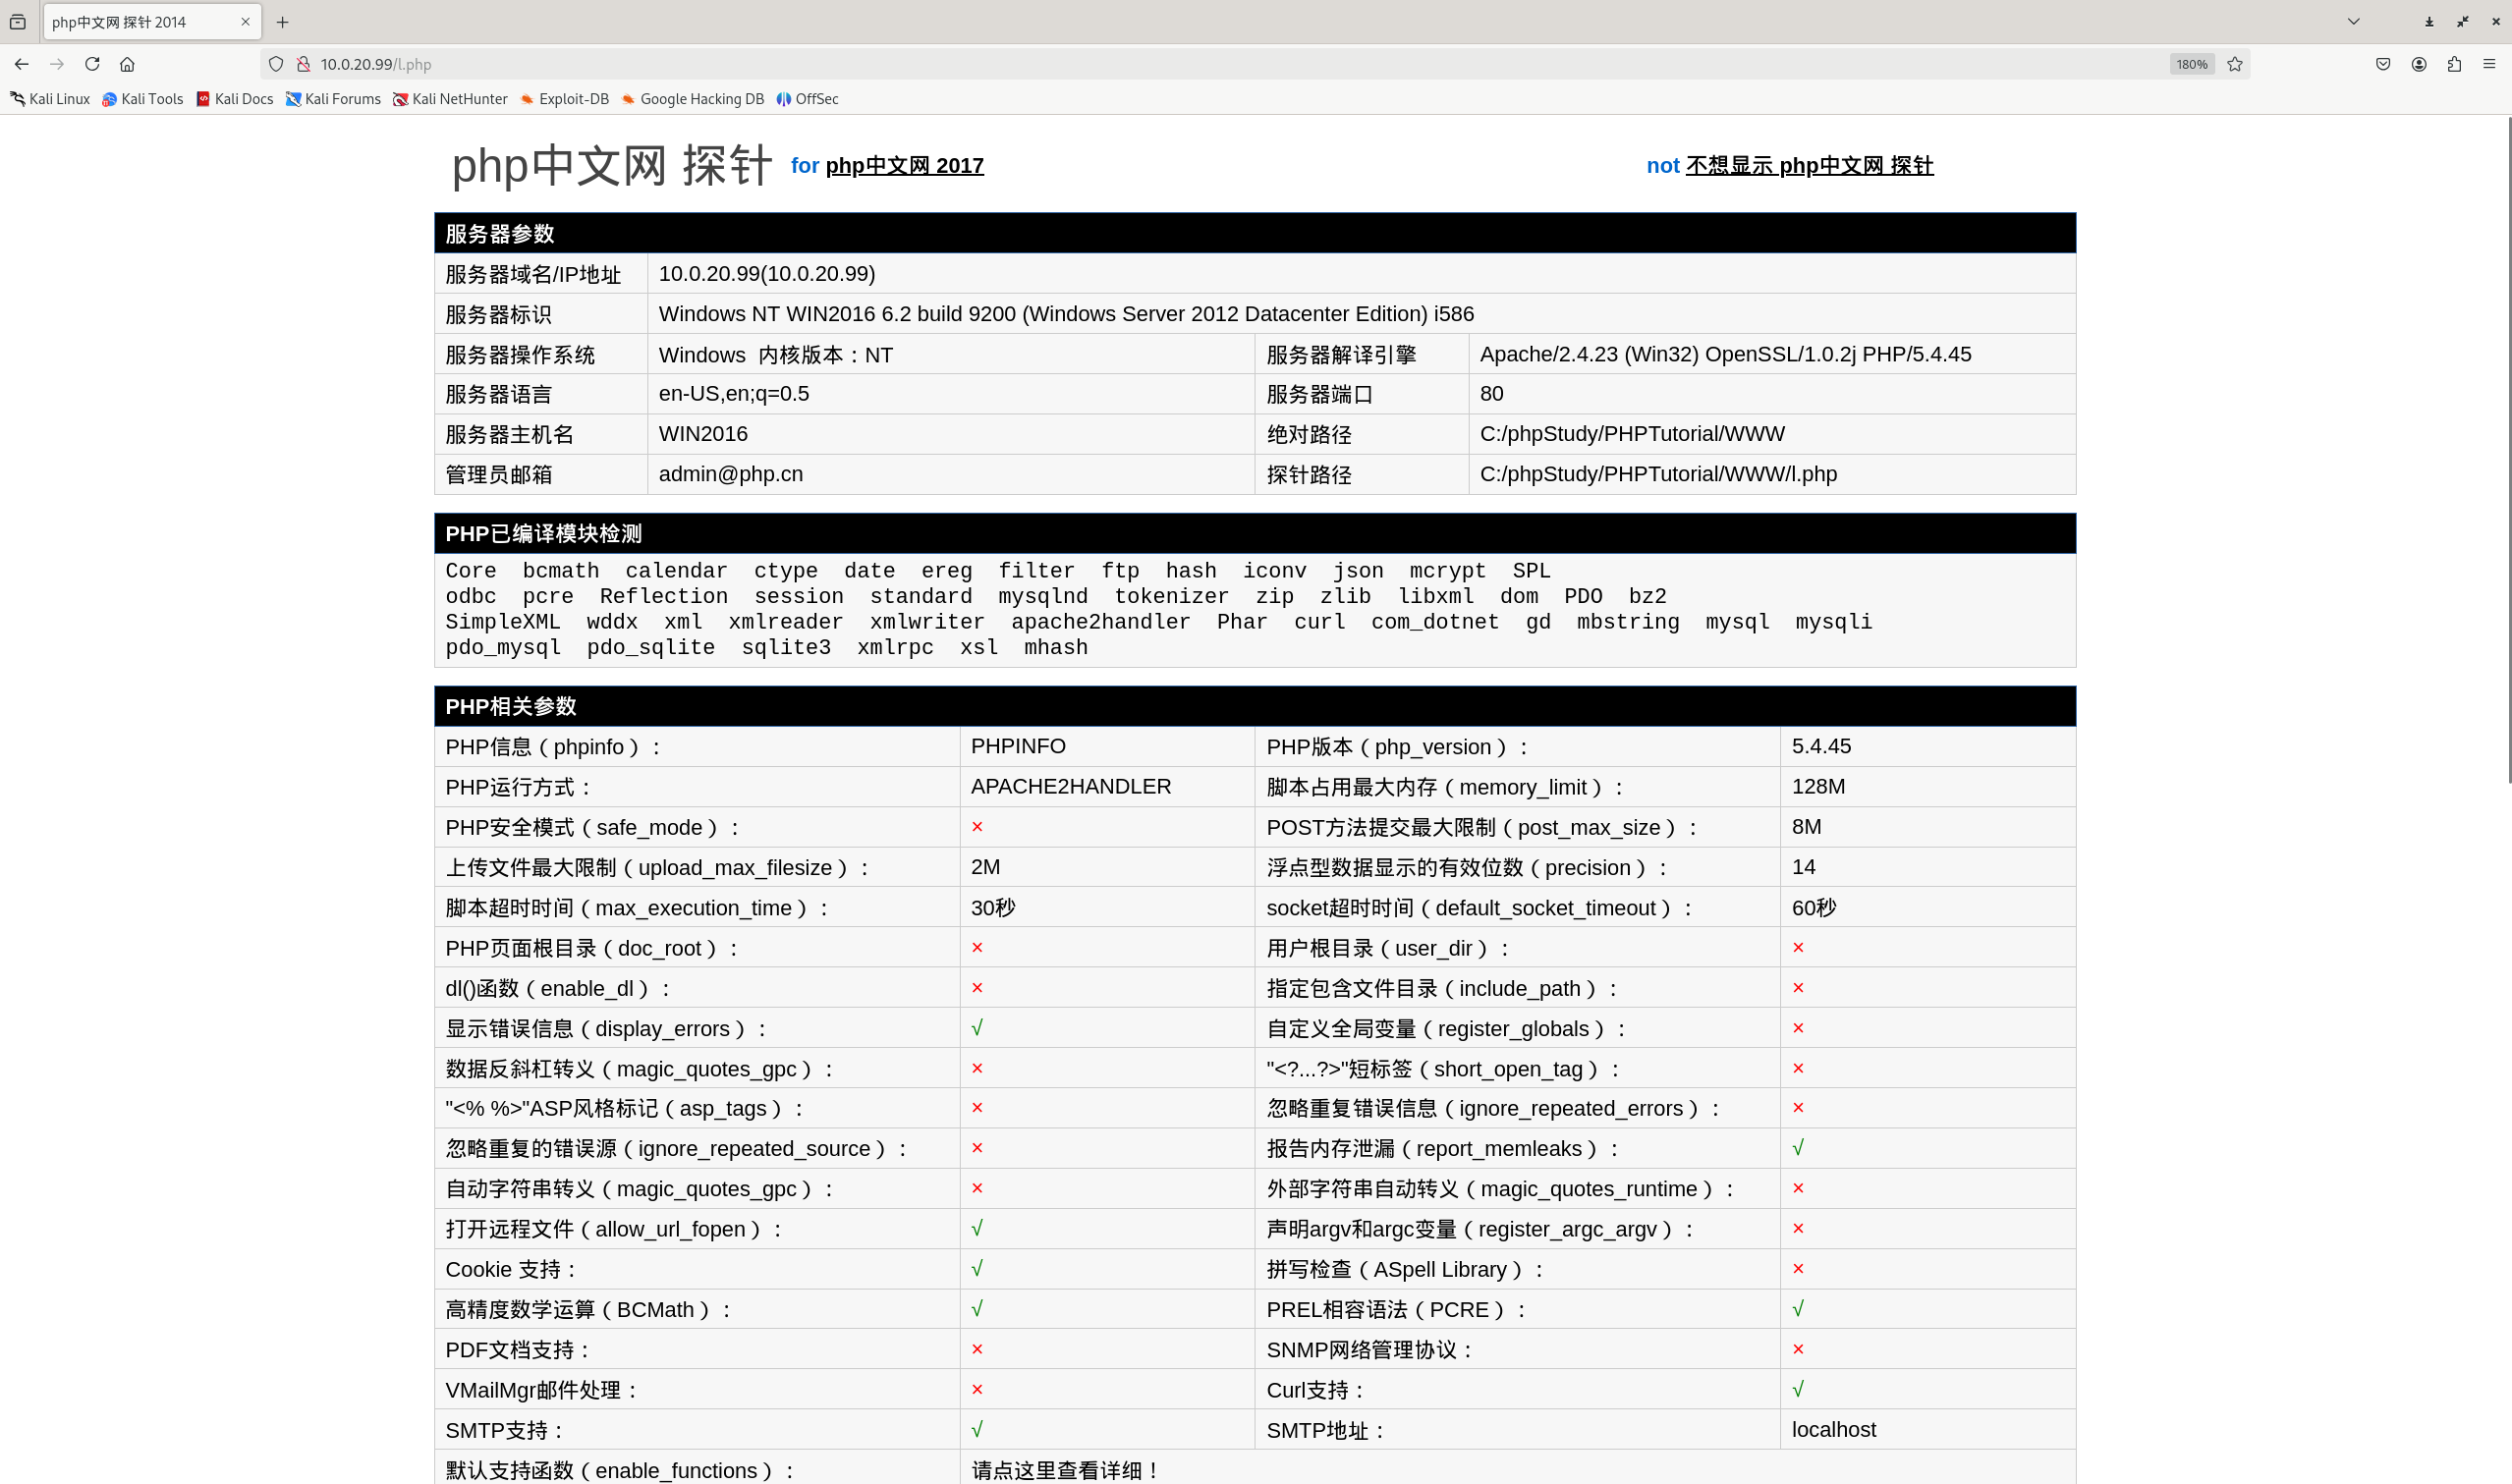This screenshot has height=1484, width=2512.
Task: Select the php中文网 探针 2014 tab
Action: 152,22
